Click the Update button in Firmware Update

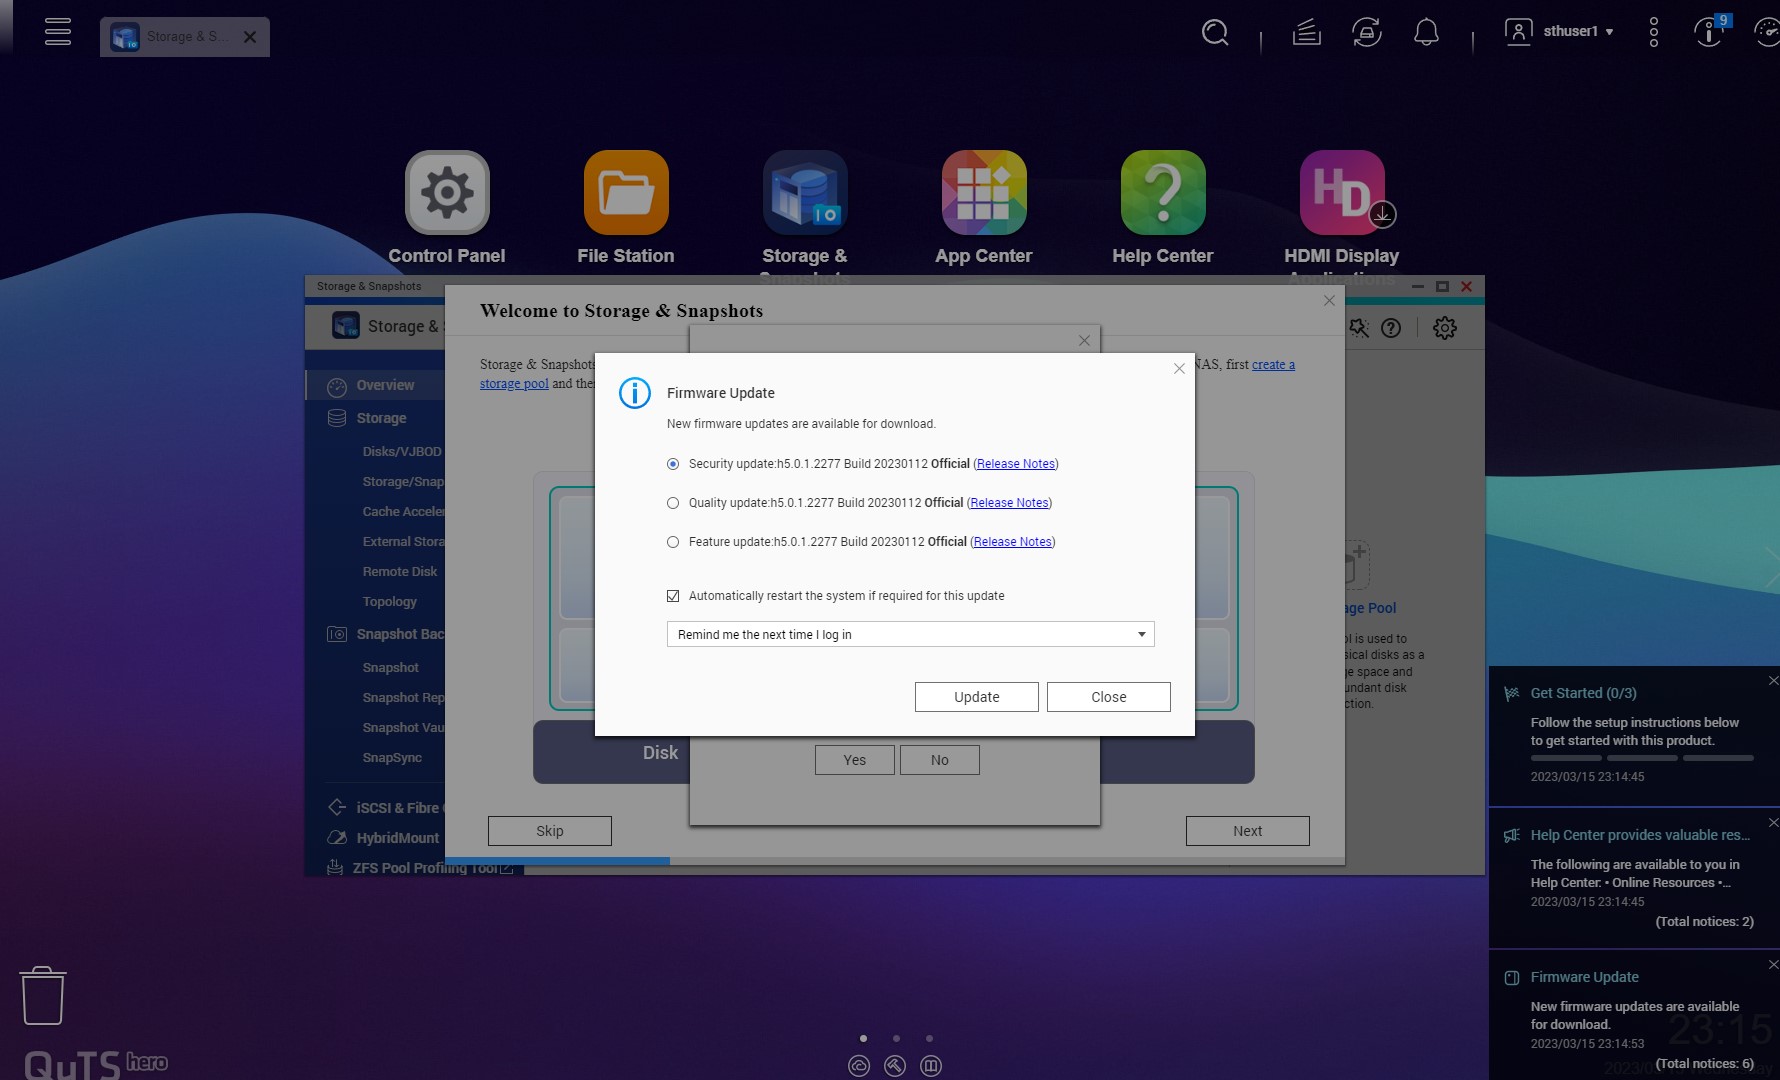click(977, 697)
